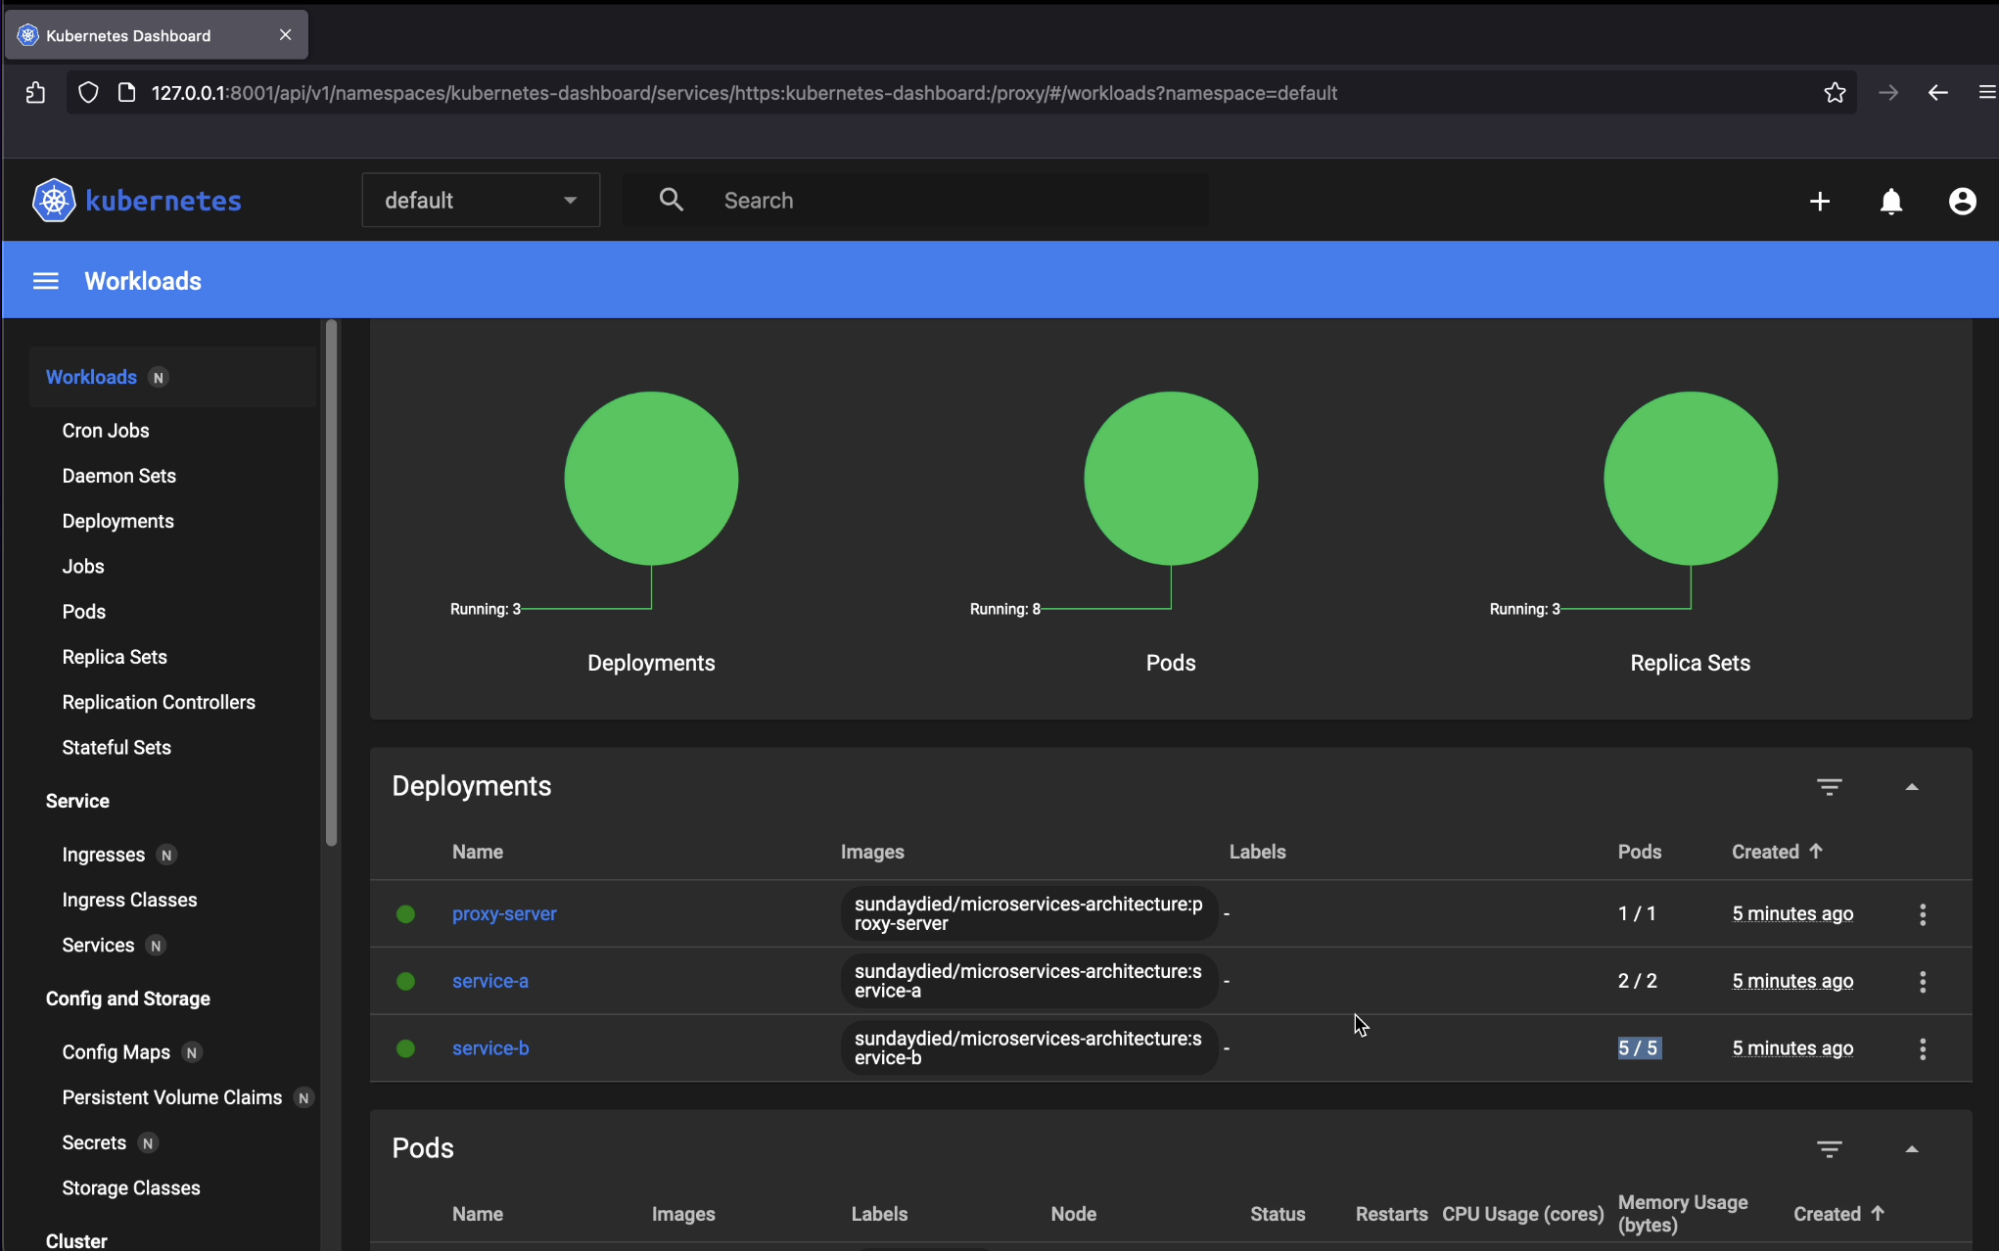
Task: Click the Kubernetes logo icon
Action: 54,201
